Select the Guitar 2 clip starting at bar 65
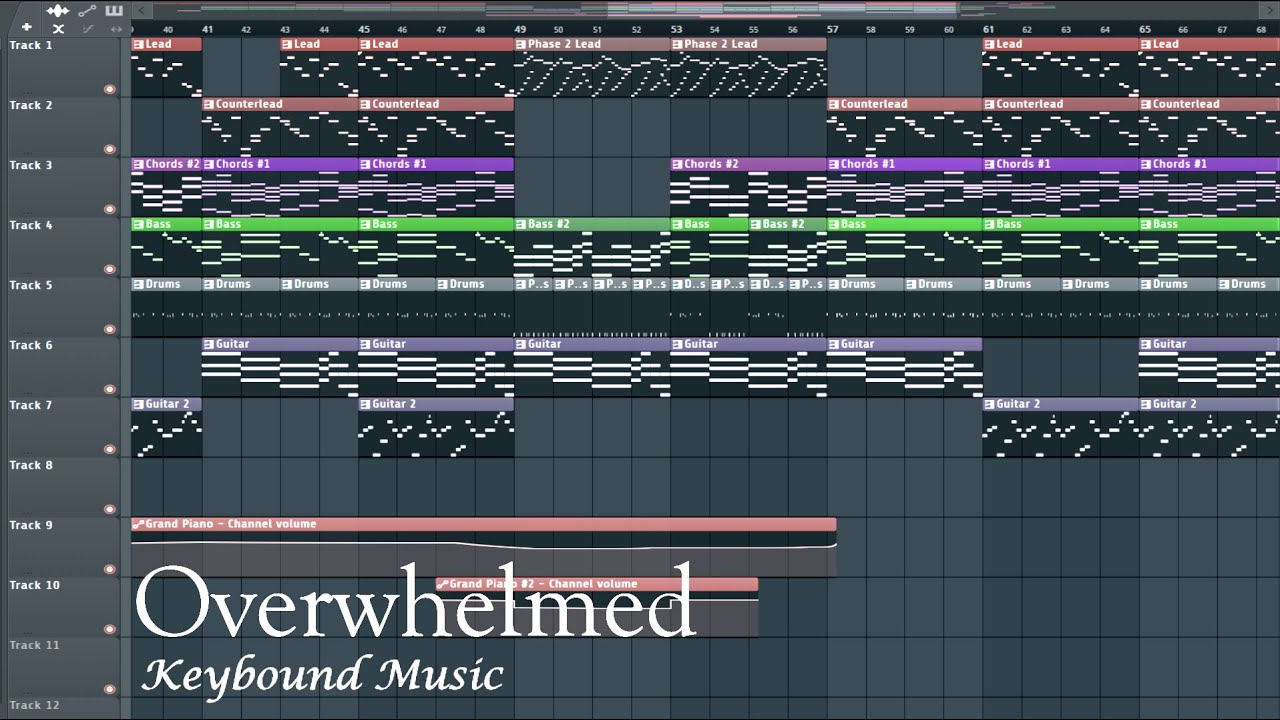This screenshot has height=720, width=1280. 1209,428
